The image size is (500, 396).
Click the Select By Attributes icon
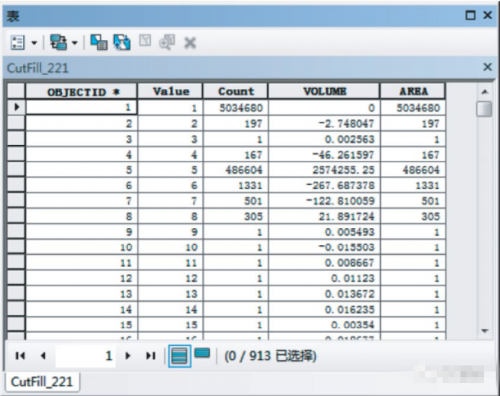click(x=99, y=42)
